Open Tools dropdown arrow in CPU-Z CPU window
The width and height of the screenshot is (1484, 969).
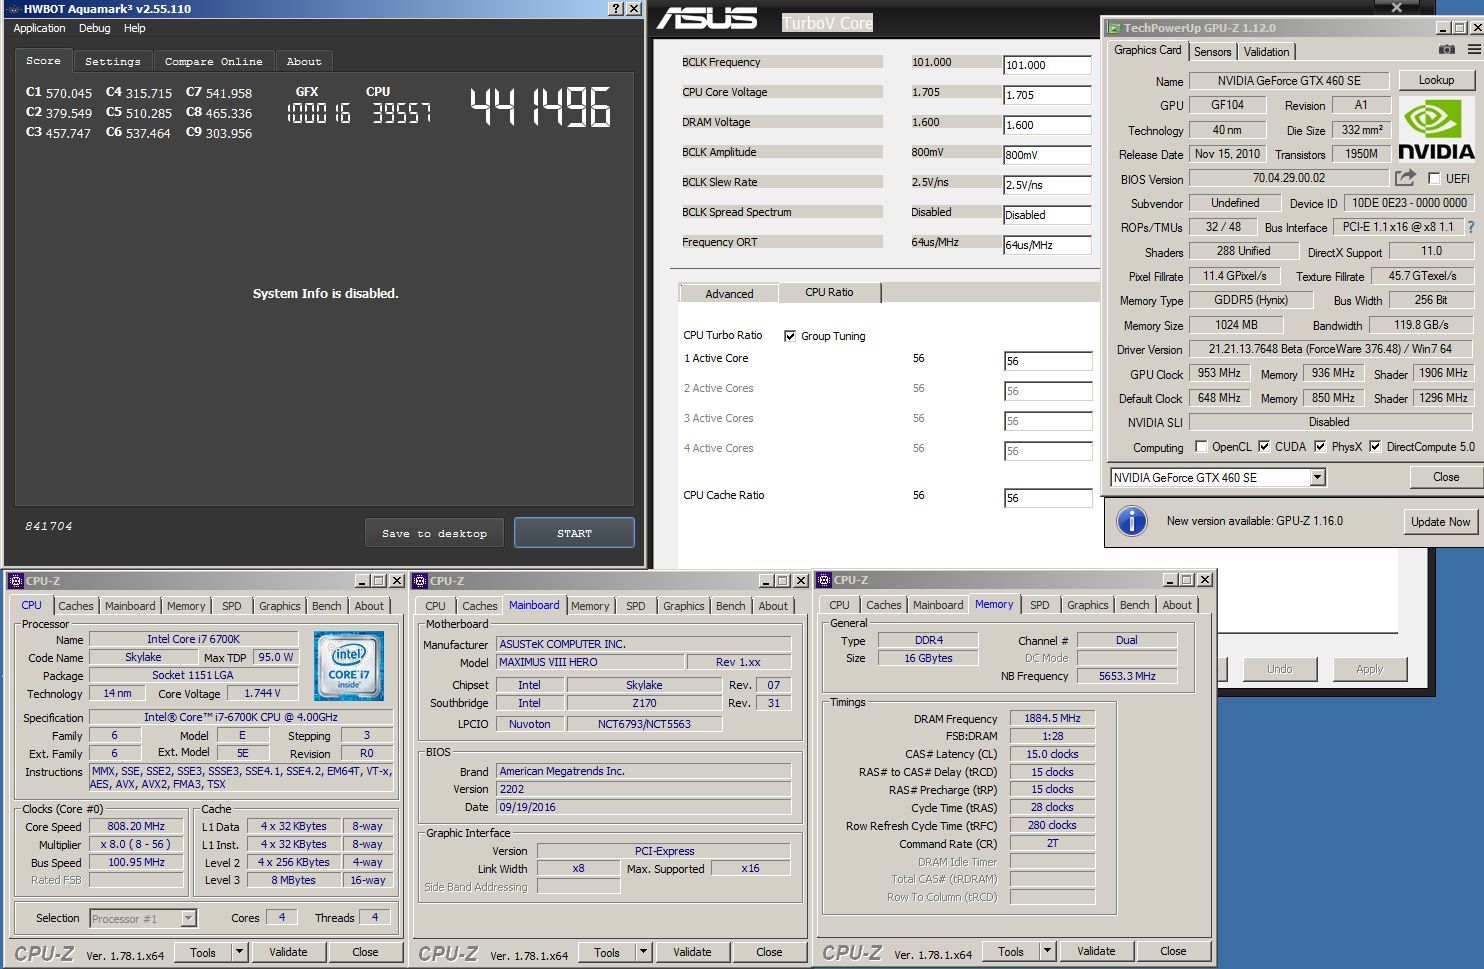[239, 952]
